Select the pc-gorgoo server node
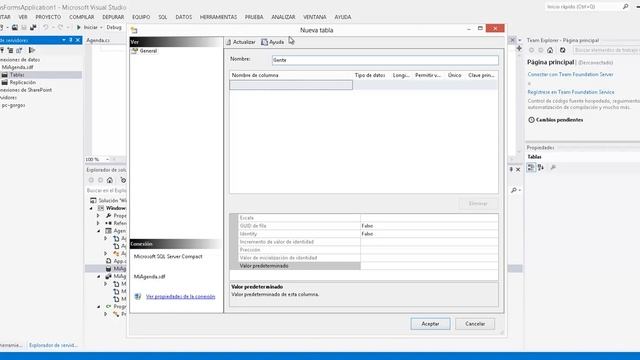640x360 pixels. (13, 105)
